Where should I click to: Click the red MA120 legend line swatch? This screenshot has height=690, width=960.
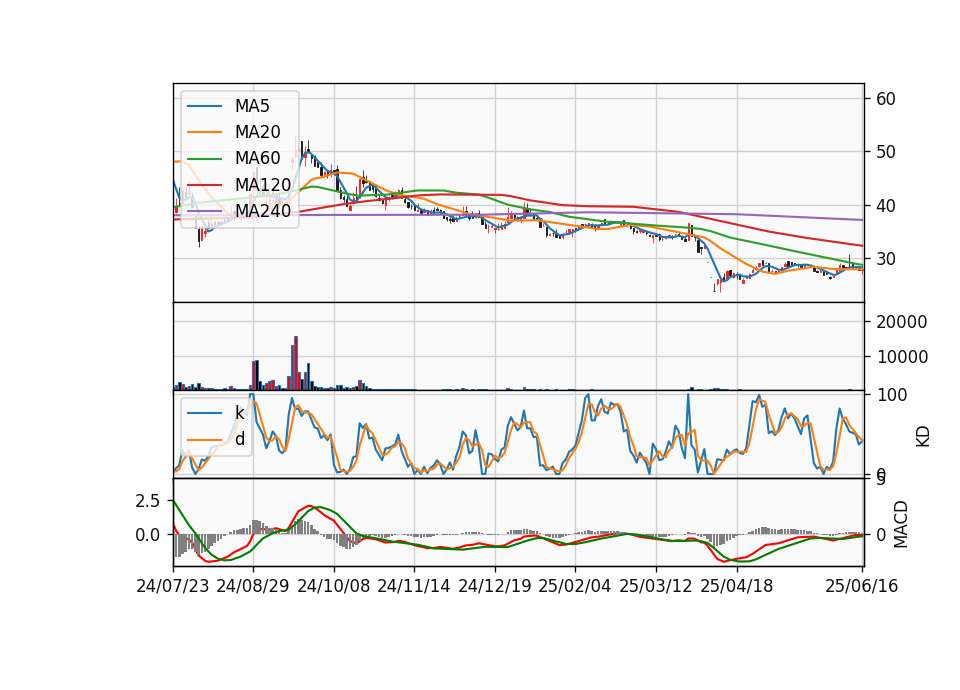point(204,184)
